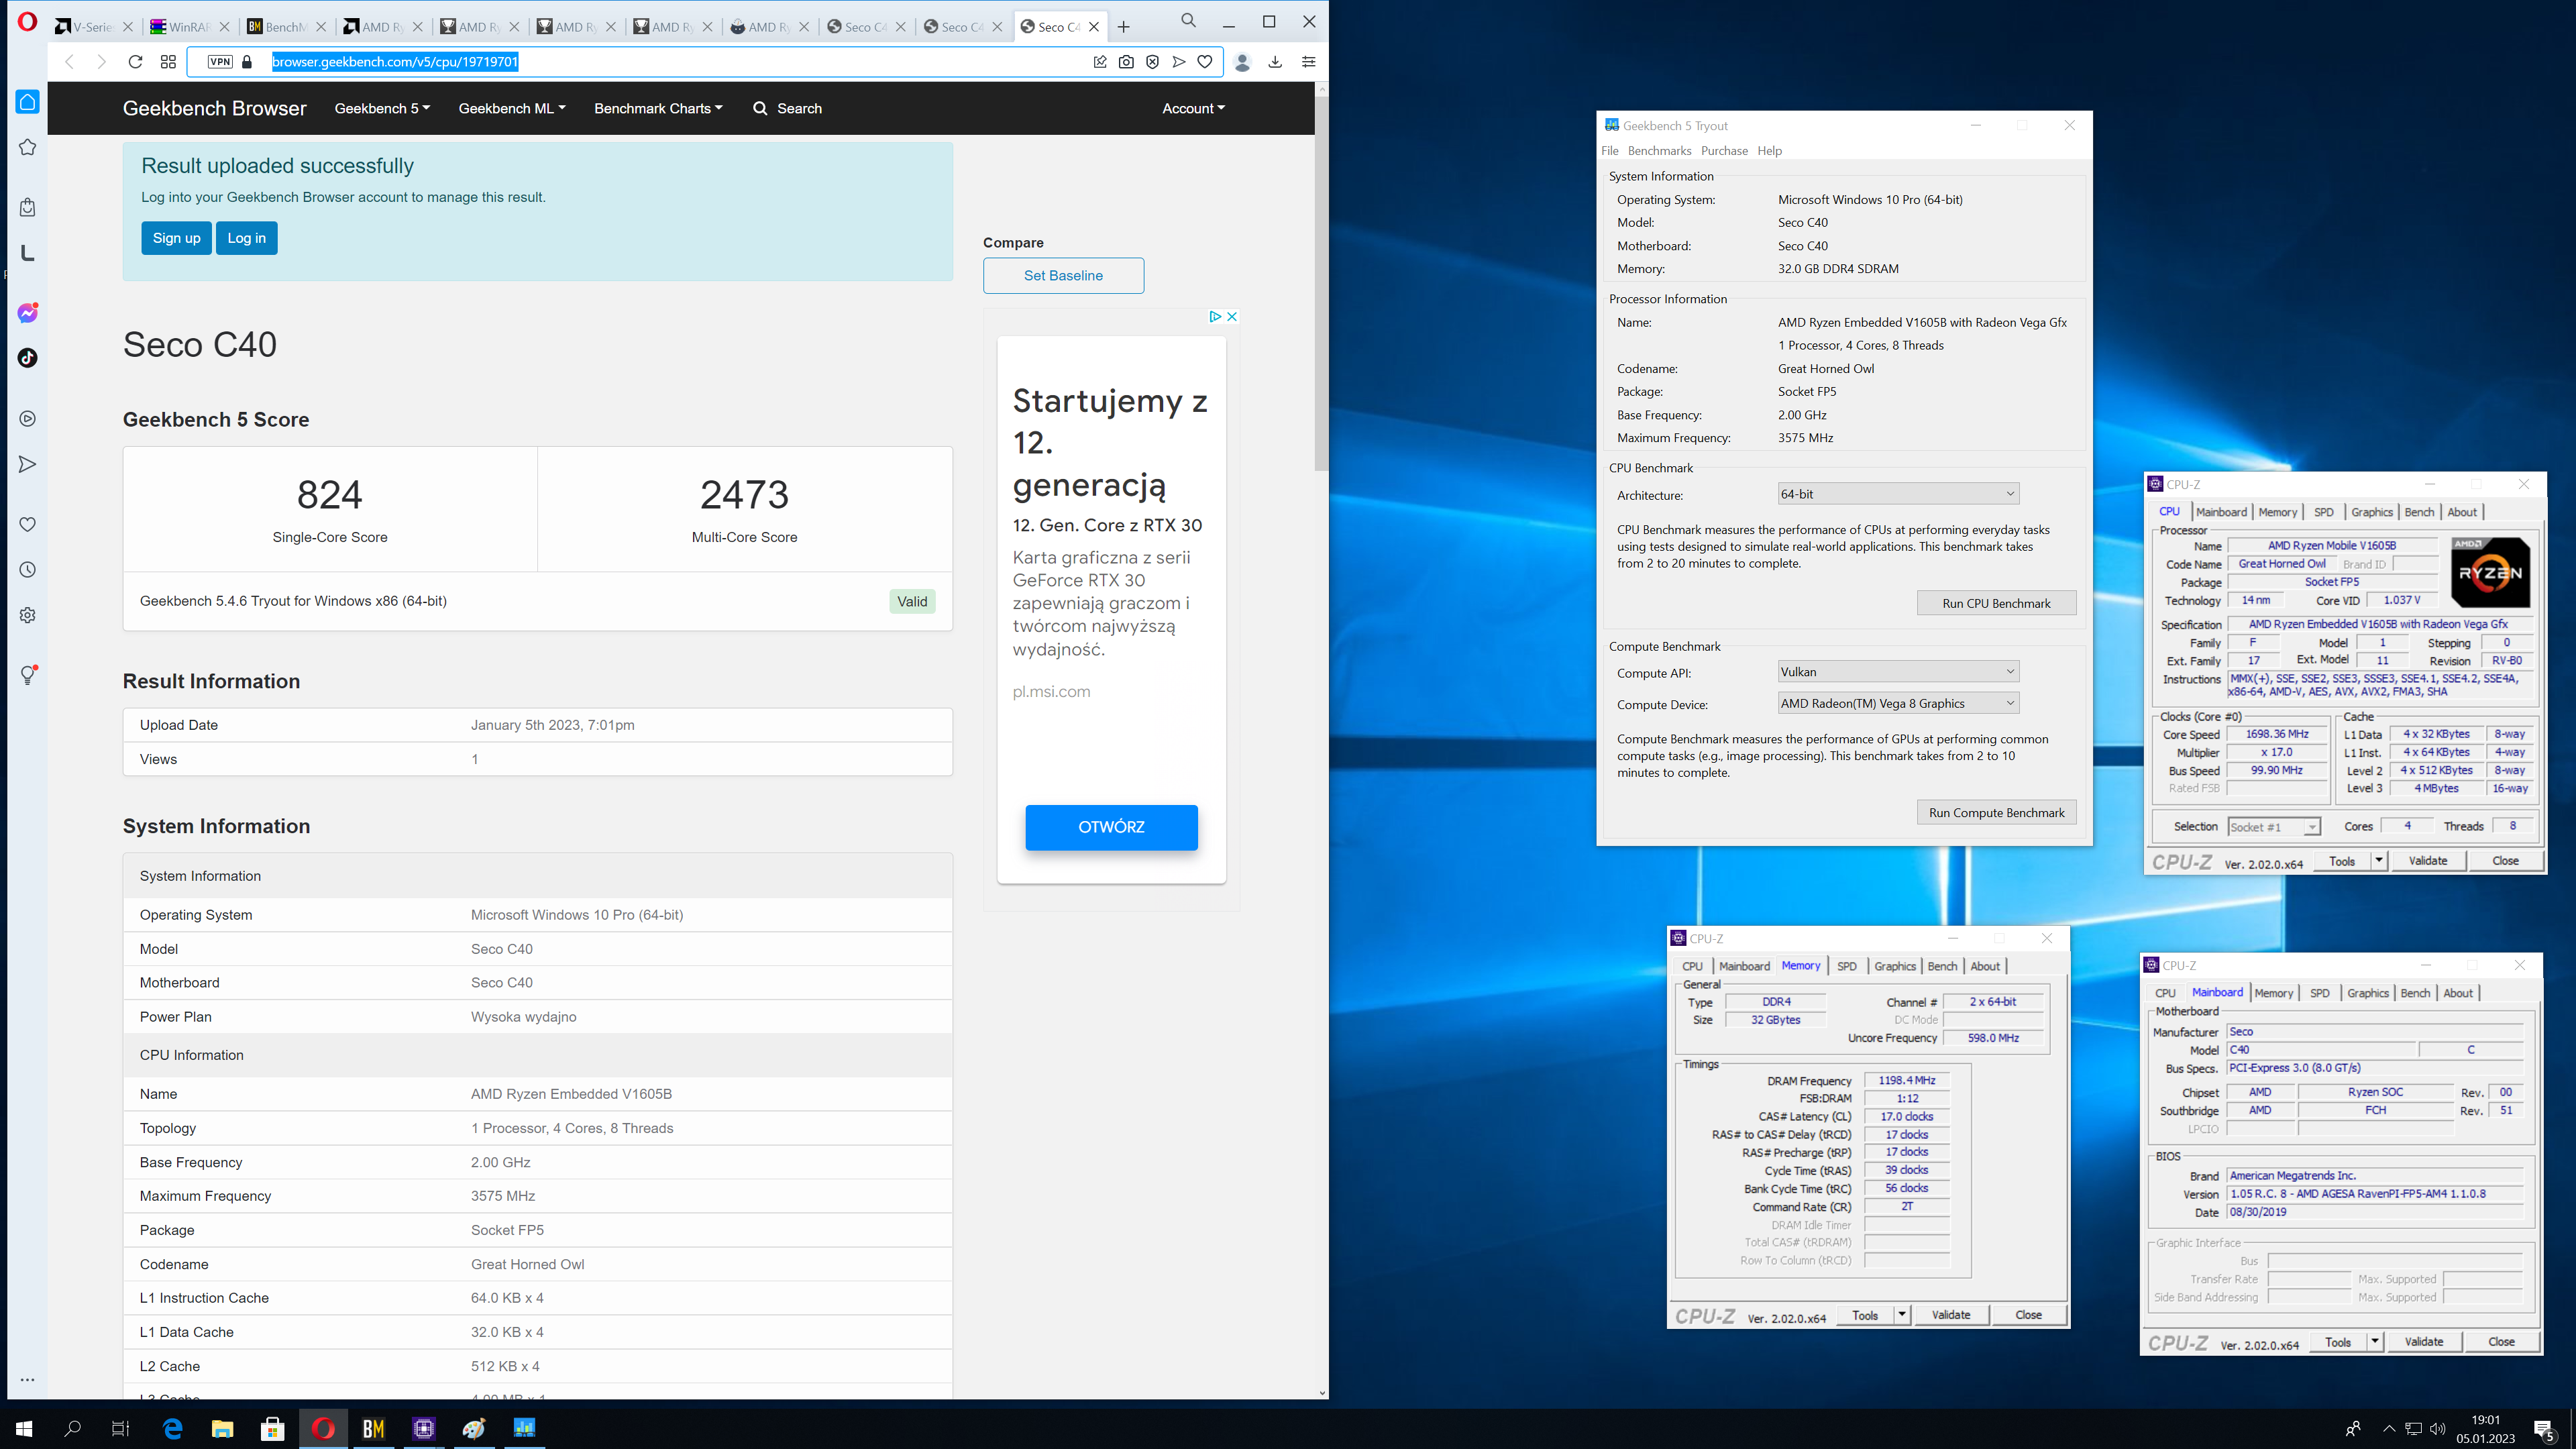Viewport: 2576px width, 1449px height.
Task: Click Run CPU Benchmark button
Action: pyautogui.click(x=1996, y=603)
